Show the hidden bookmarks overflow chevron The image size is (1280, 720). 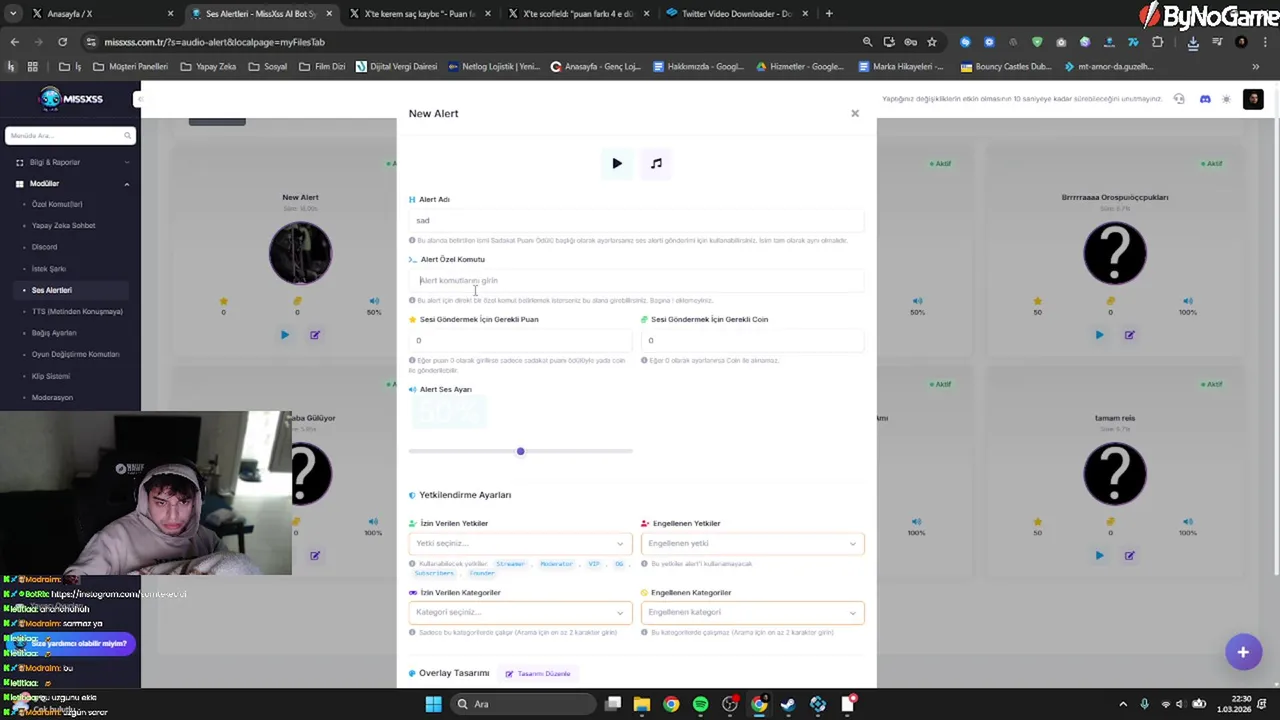point(1256,67)
